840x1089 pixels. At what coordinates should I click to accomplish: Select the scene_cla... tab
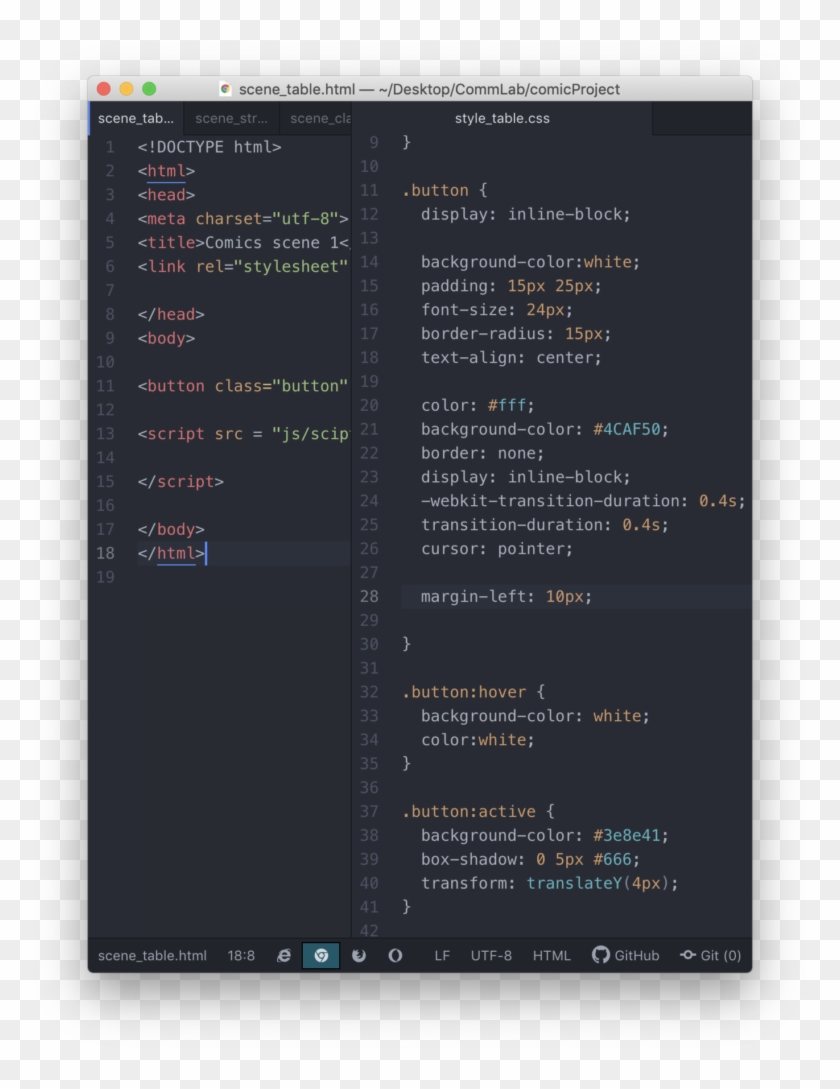point(320,118)
